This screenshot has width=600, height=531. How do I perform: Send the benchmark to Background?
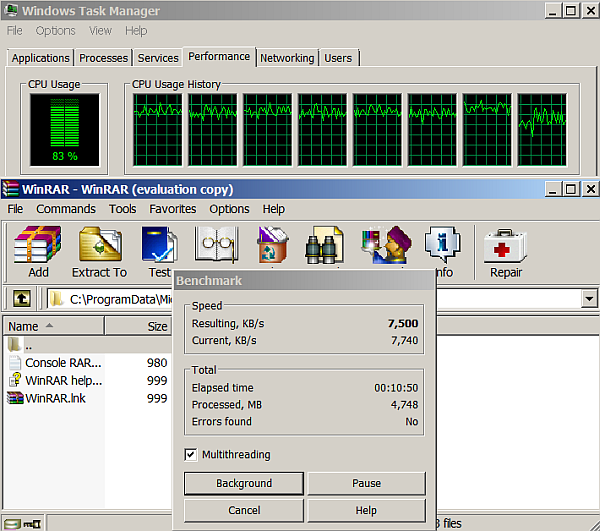(244, 483)
